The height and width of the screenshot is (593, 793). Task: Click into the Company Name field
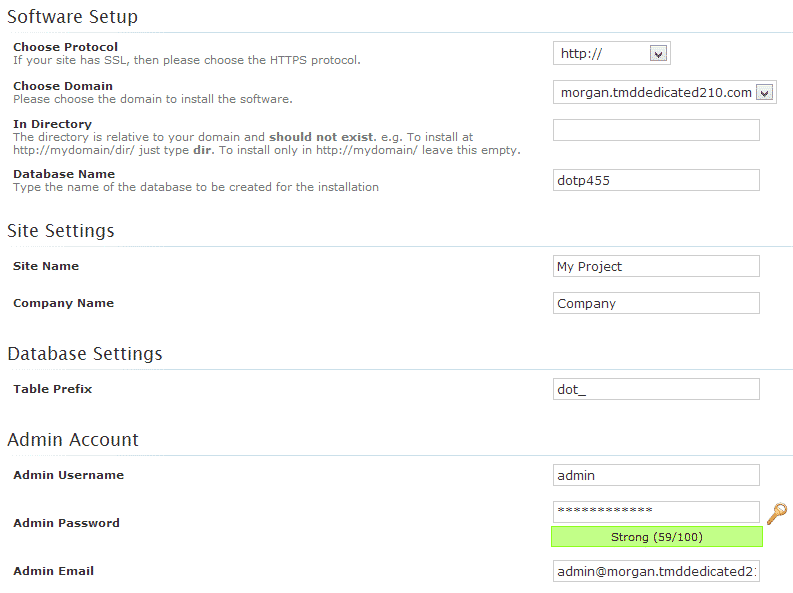pos(656,303)
